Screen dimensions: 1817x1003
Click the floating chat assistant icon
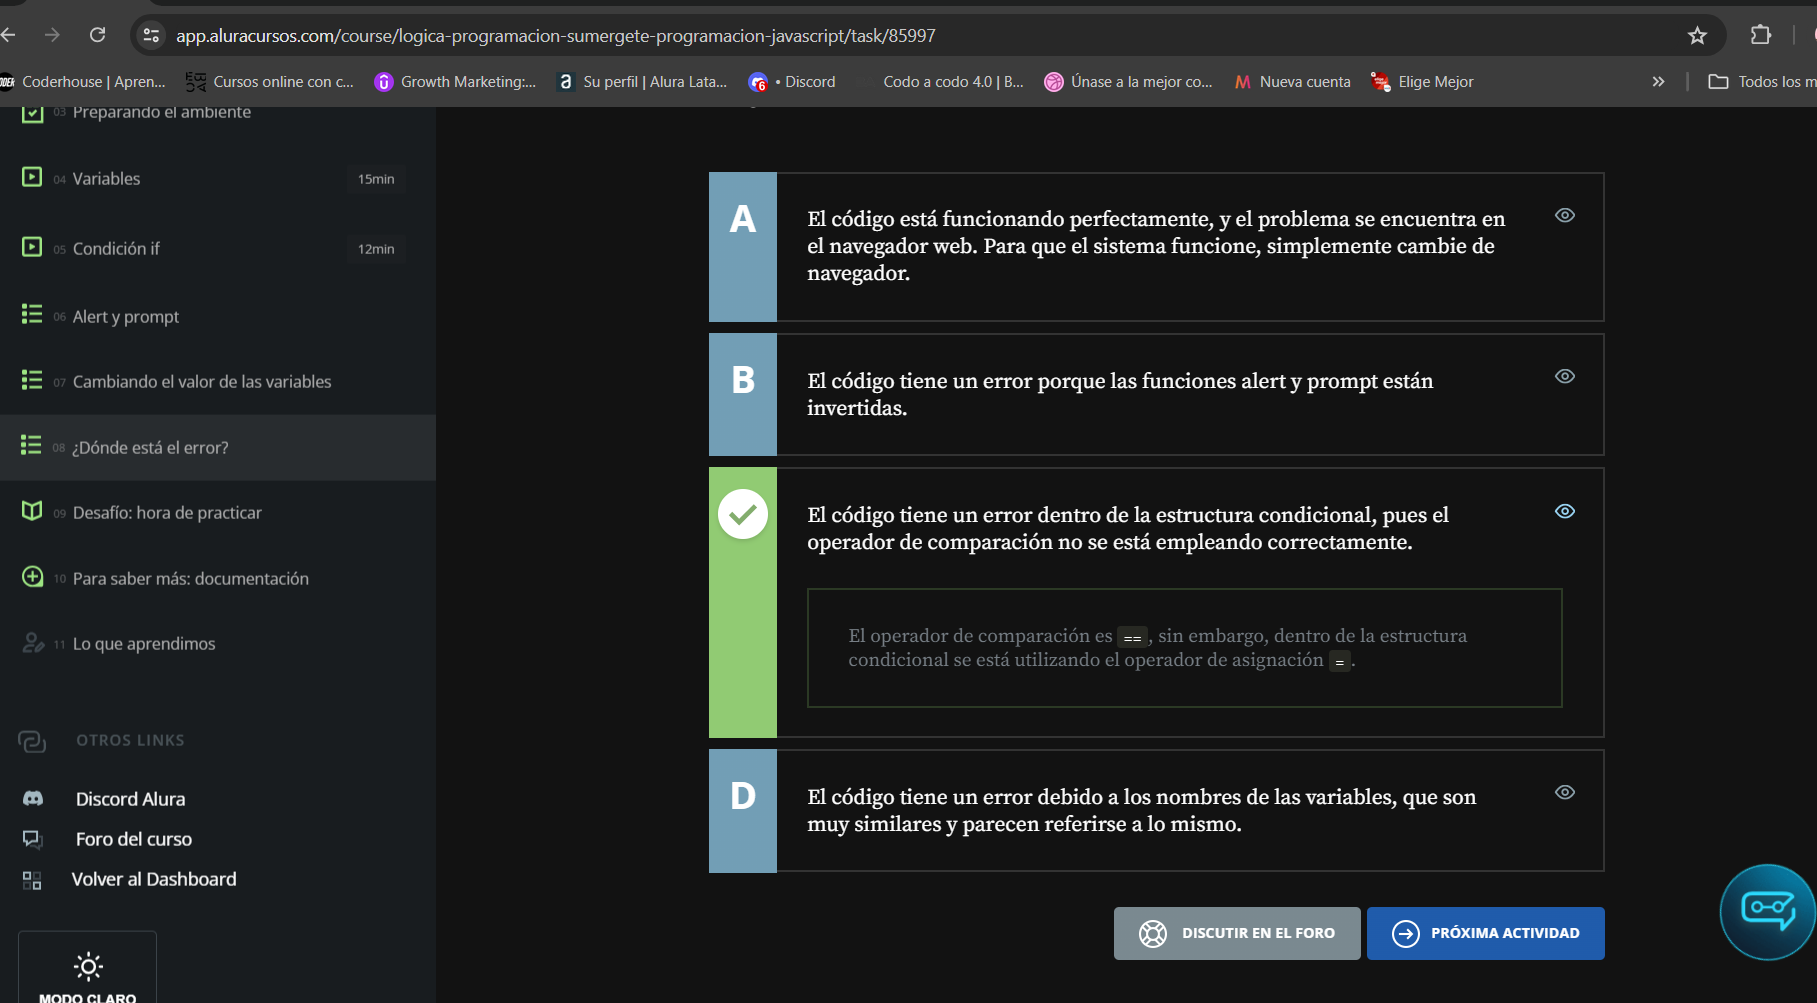(x=1766, y=911)
